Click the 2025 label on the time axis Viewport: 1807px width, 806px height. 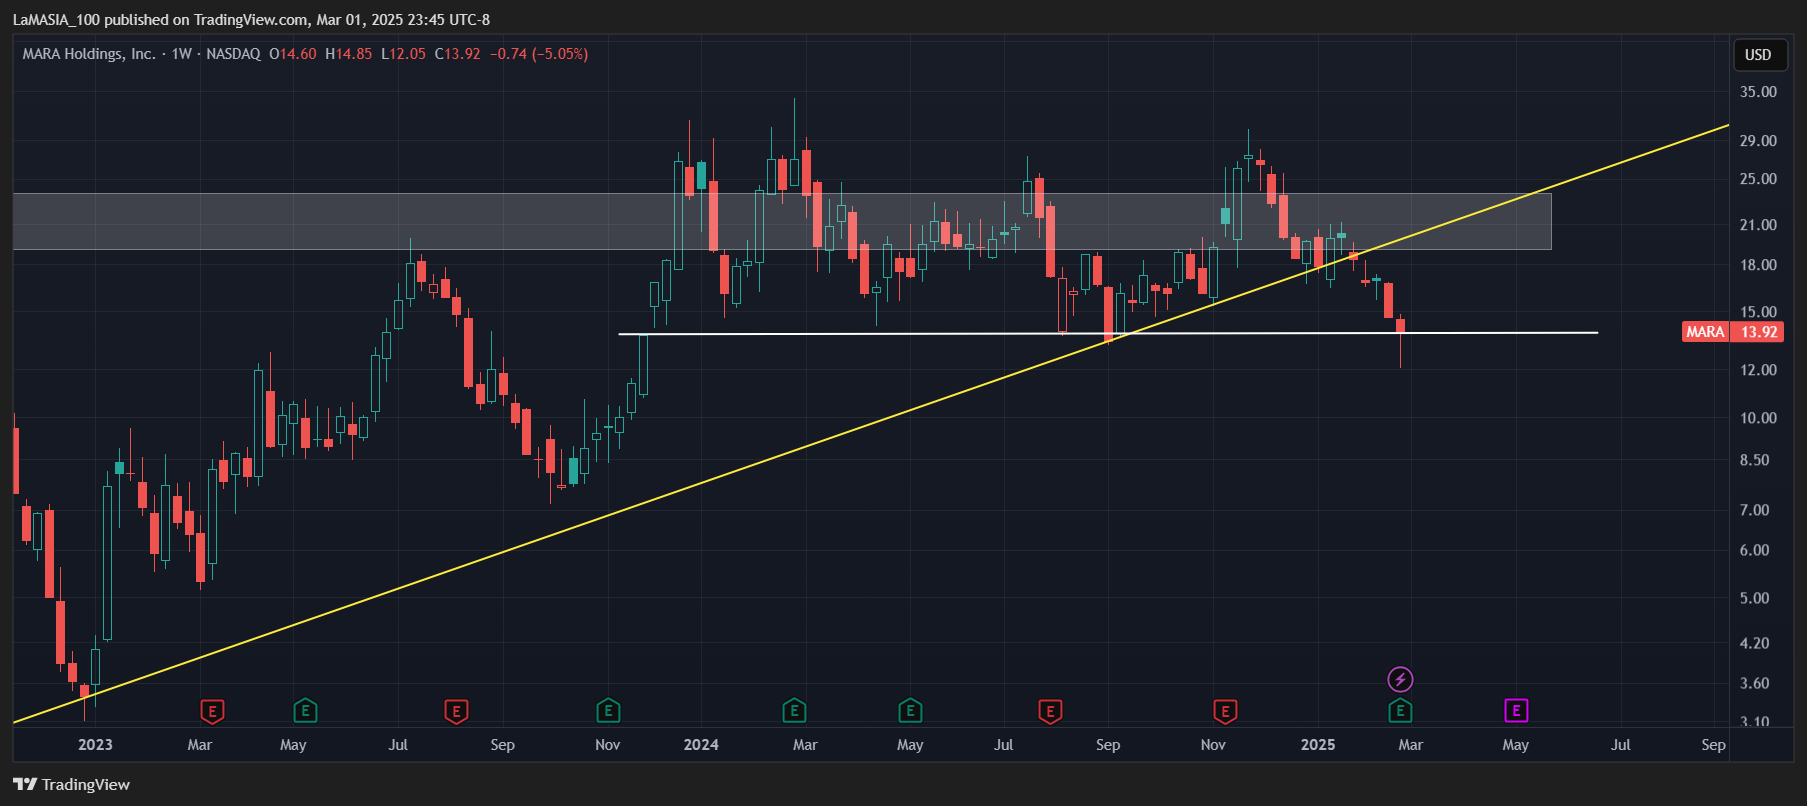tap(1318, 744)
